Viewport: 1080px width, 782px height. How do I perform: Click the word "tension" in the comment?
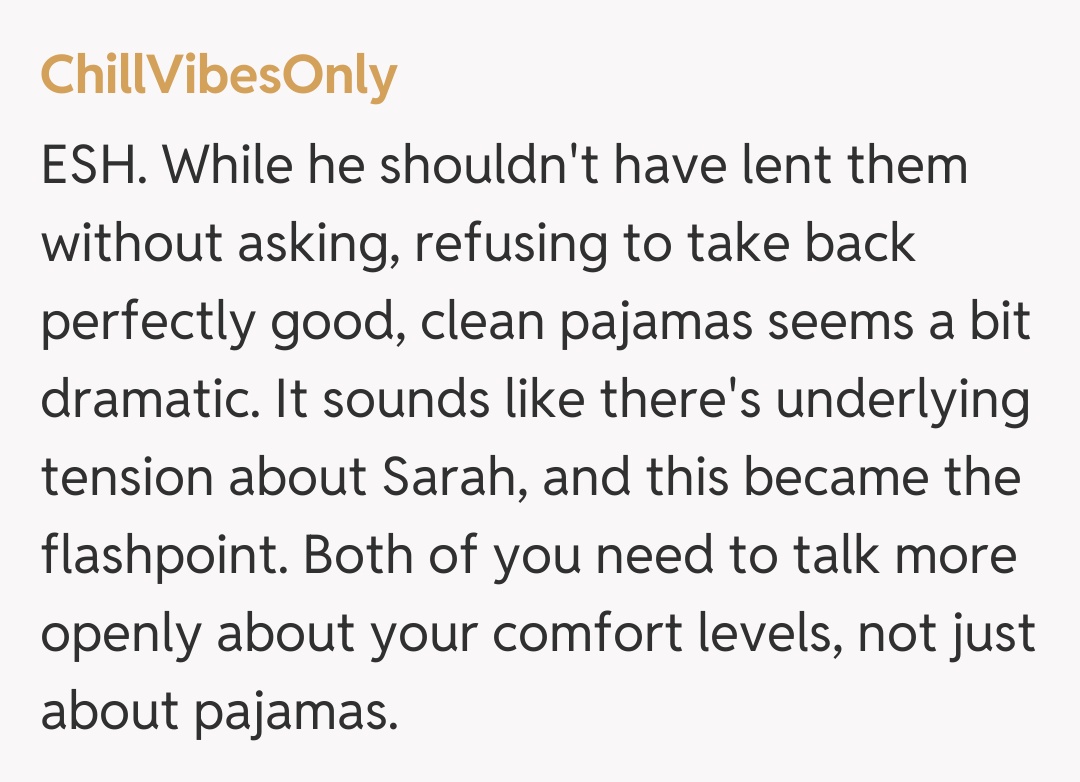(126, 479)
